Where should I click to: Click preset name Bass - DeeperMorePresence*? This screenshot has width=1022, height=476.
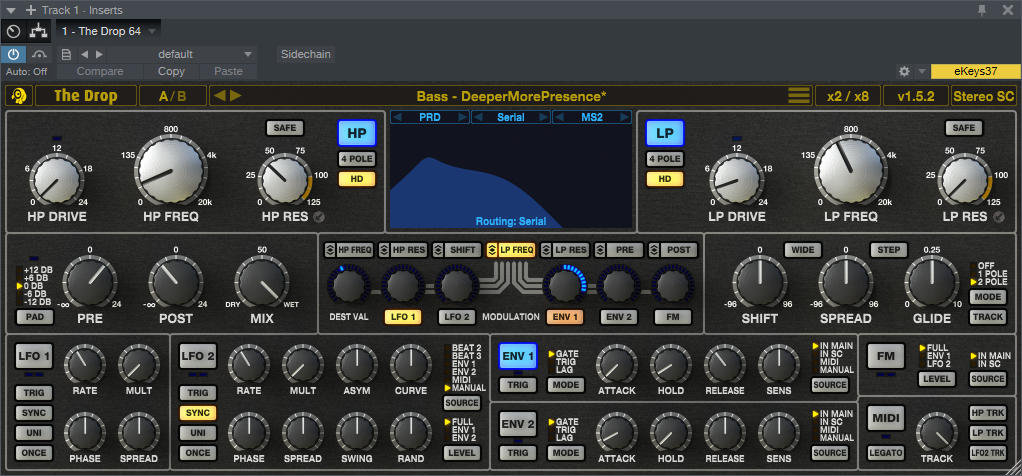[511, 96]
